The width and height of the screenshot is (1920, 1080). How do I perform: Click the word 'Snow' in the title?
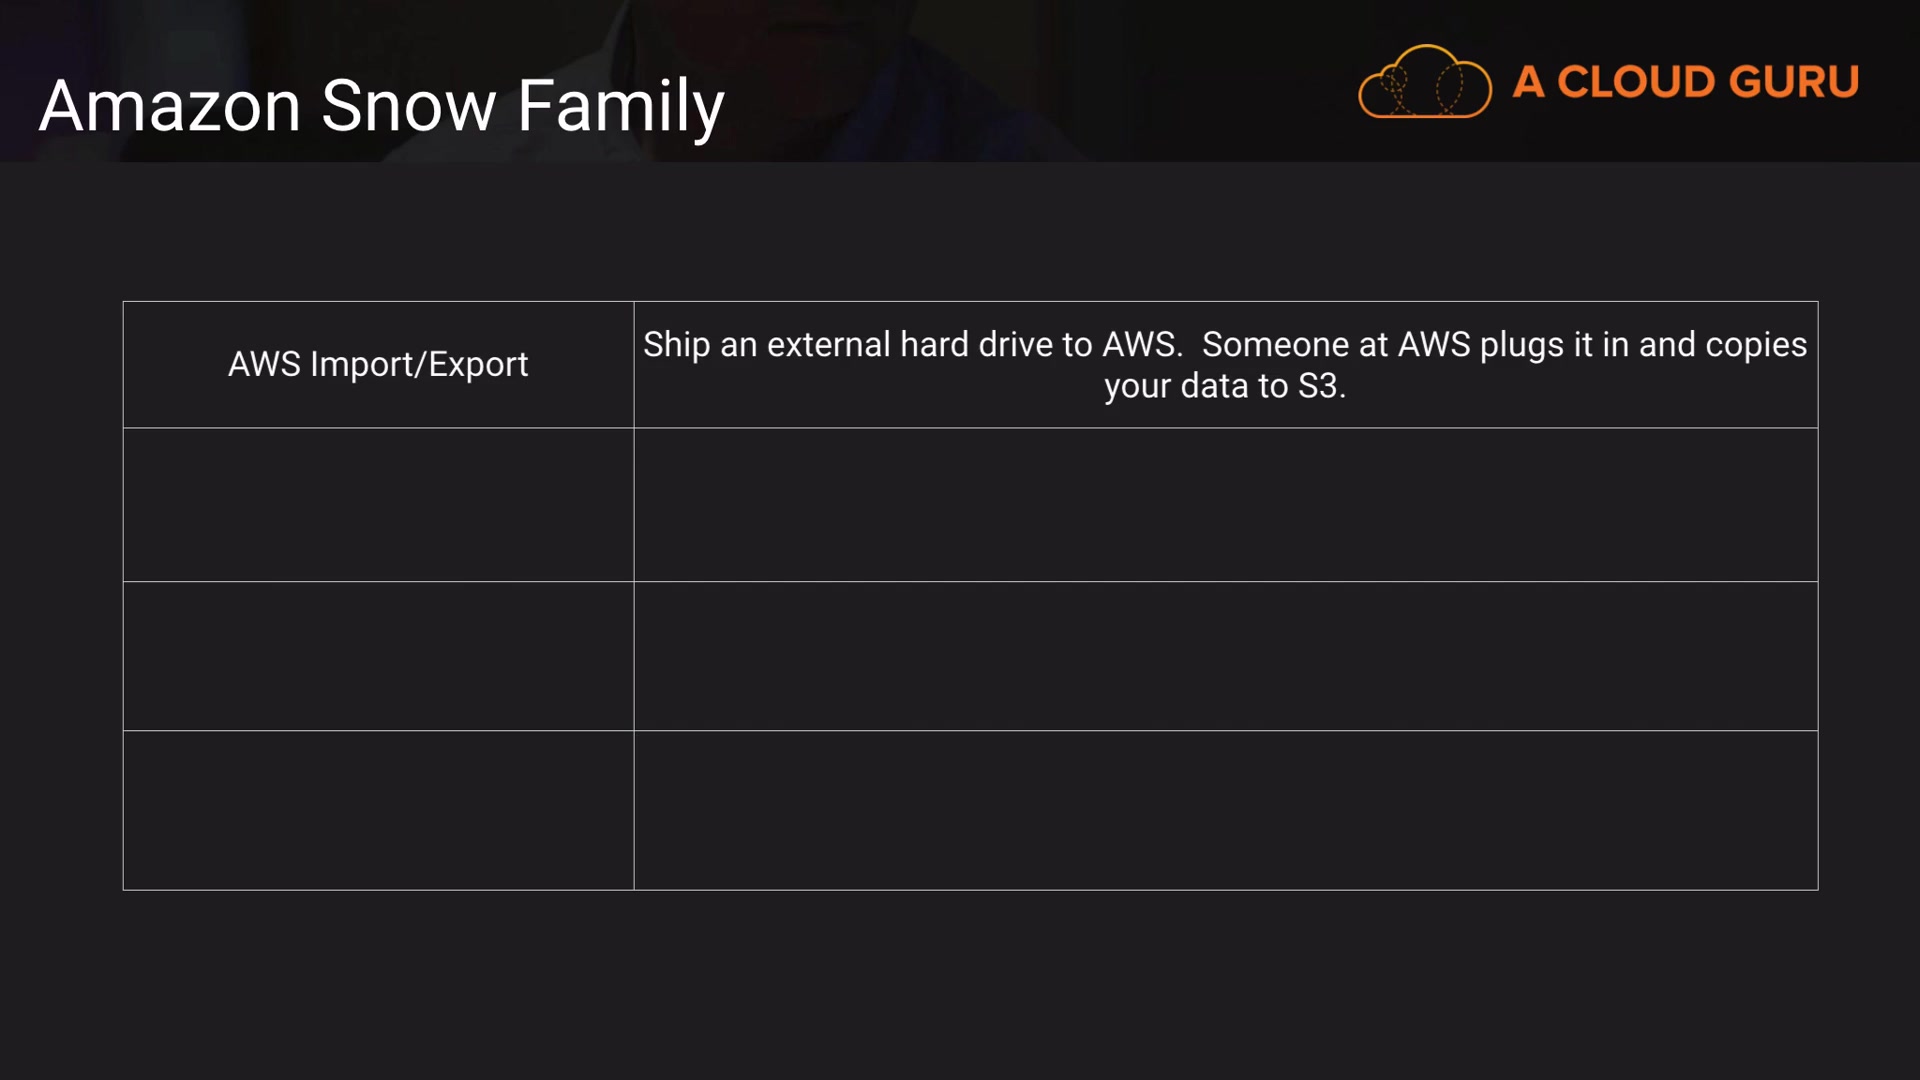(408, 106)
